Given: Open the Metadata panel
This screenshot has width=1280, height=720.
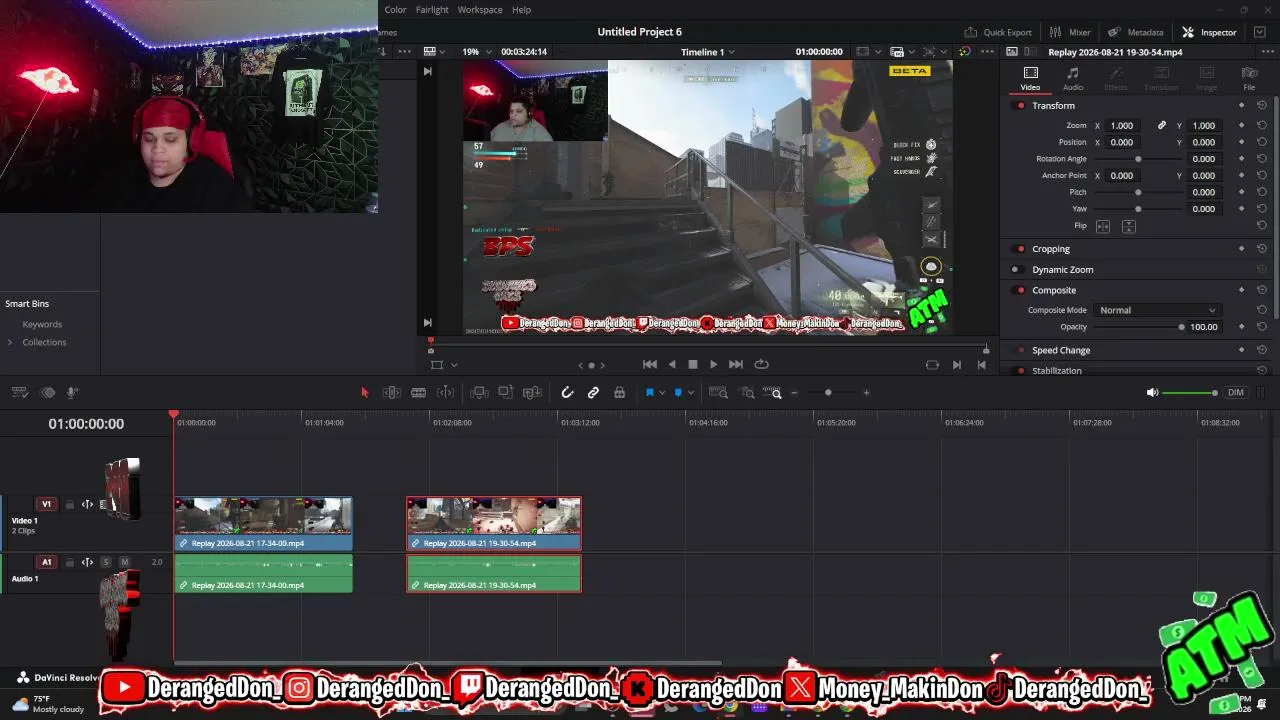Looking at the screenshot, I should pyautogui.click(x=1136, y=32).
